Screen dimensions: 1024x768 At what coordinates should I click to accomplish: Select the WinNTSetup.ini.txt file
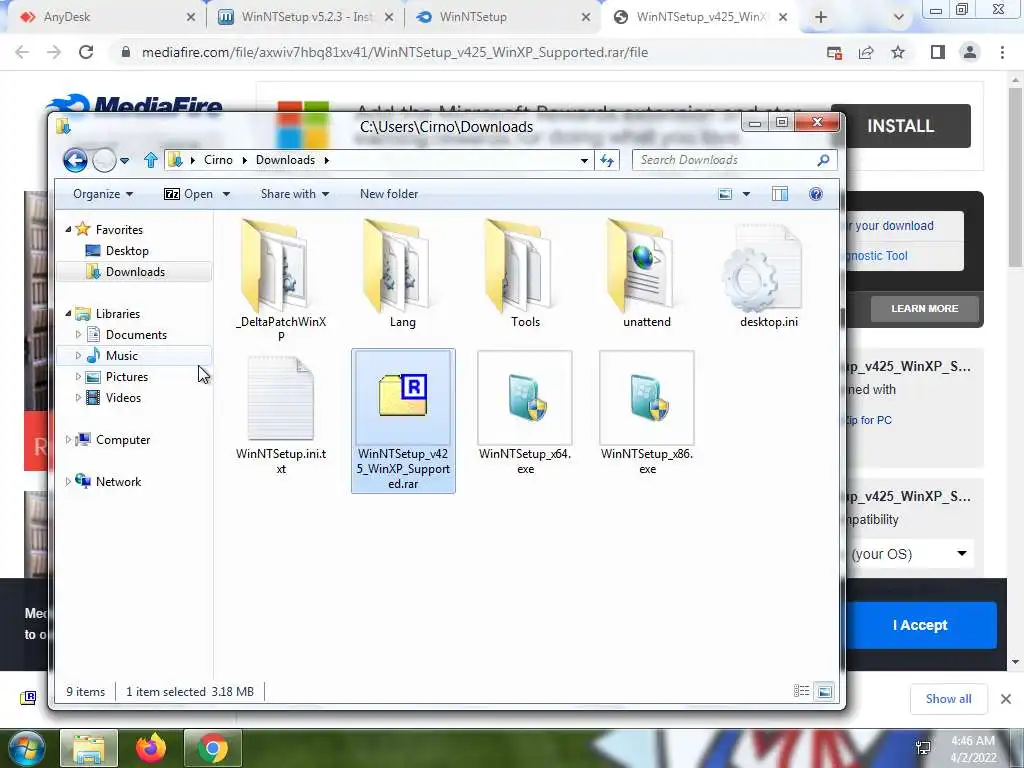(281, 414)
